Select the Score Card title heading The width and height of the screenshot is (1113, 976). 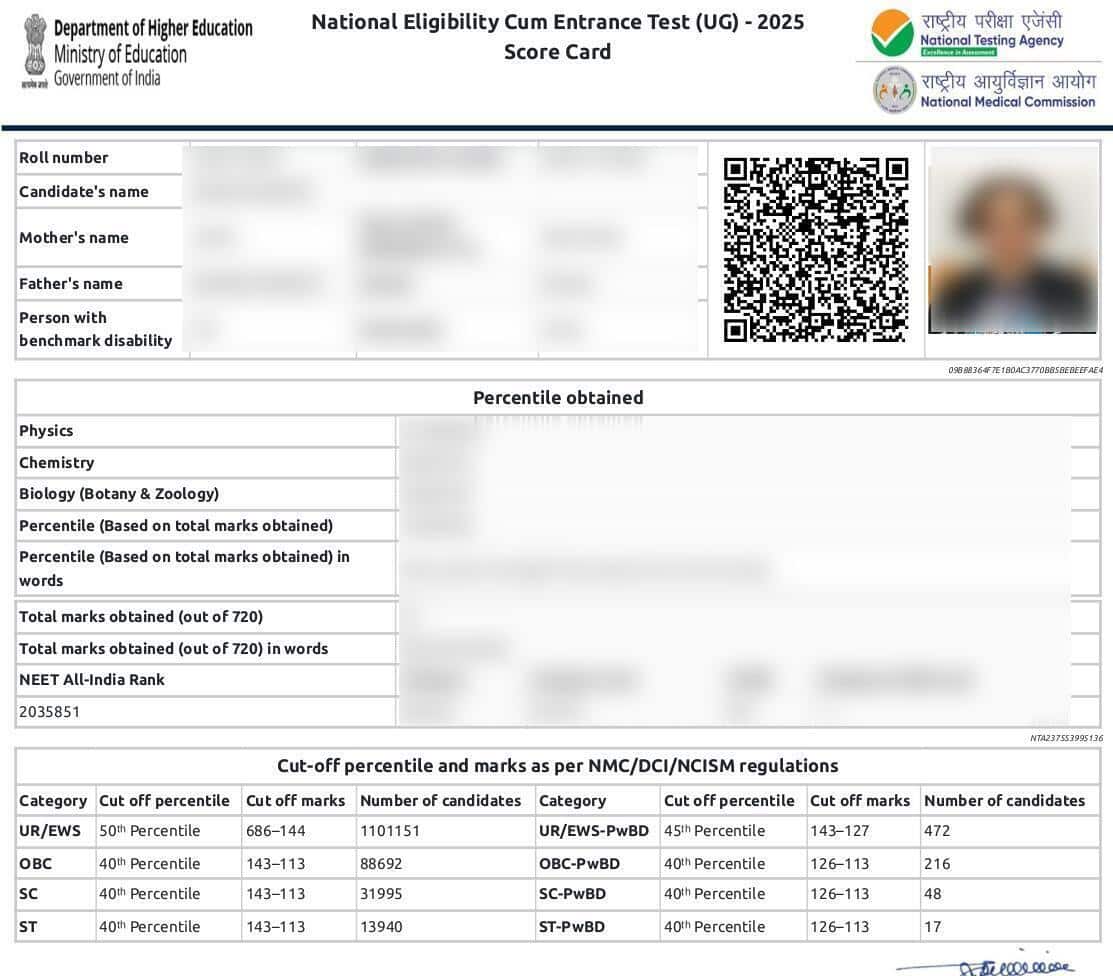(557, 52)
